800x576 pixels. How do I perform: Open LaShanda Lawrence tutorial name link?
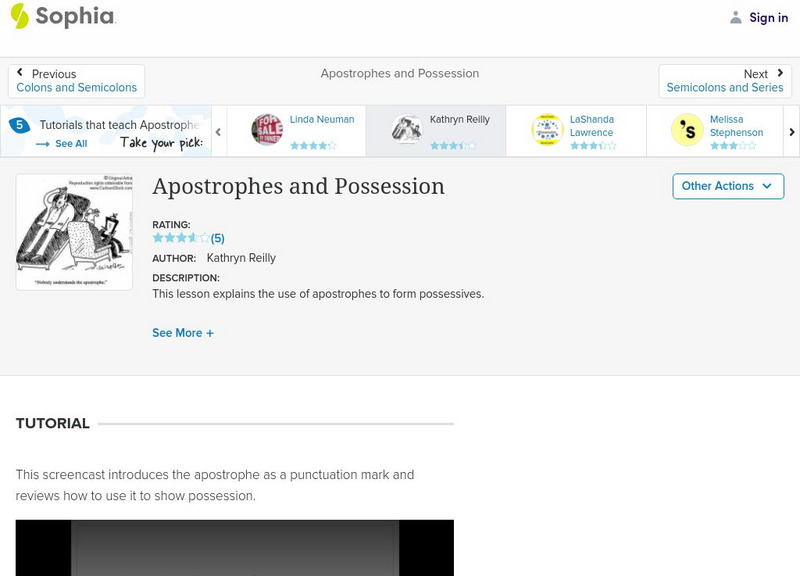pyautogui.click(x=592, y=126)
